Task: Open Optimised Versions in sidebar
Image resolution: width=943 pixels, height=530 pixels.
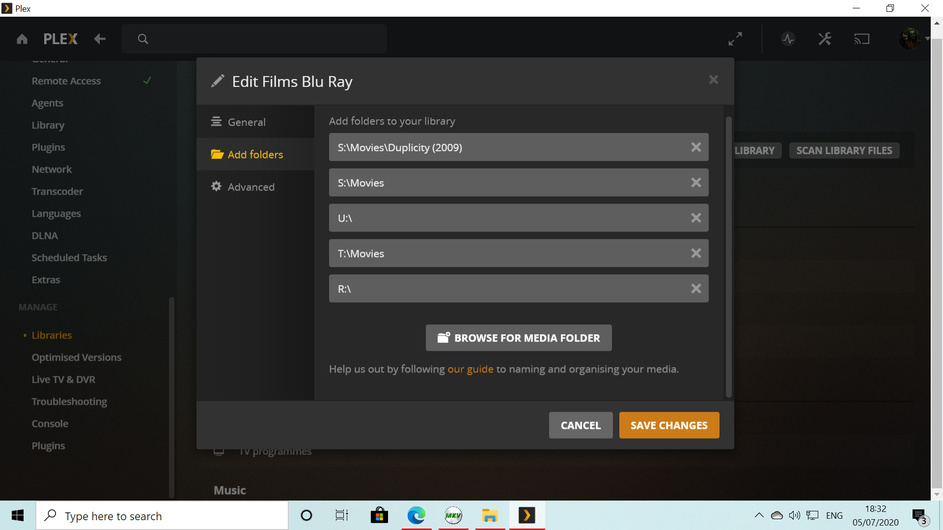Action: 76,357
